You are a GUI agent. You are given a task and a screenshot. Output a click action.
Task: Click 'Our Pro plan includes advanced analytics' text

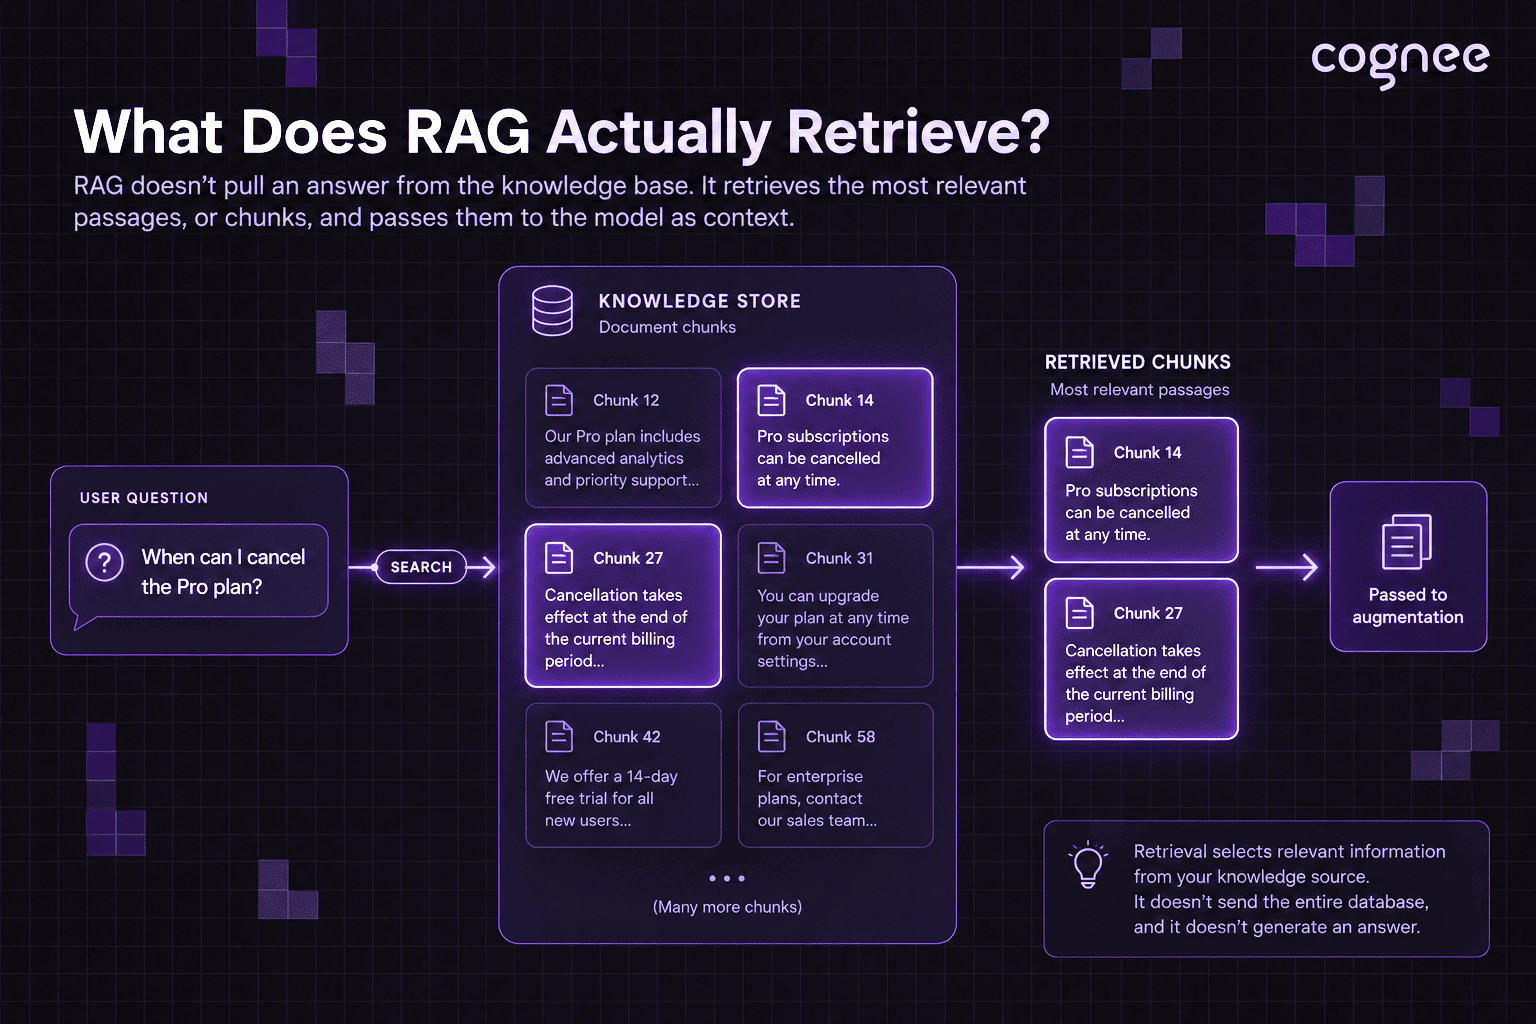coord(622,458)
